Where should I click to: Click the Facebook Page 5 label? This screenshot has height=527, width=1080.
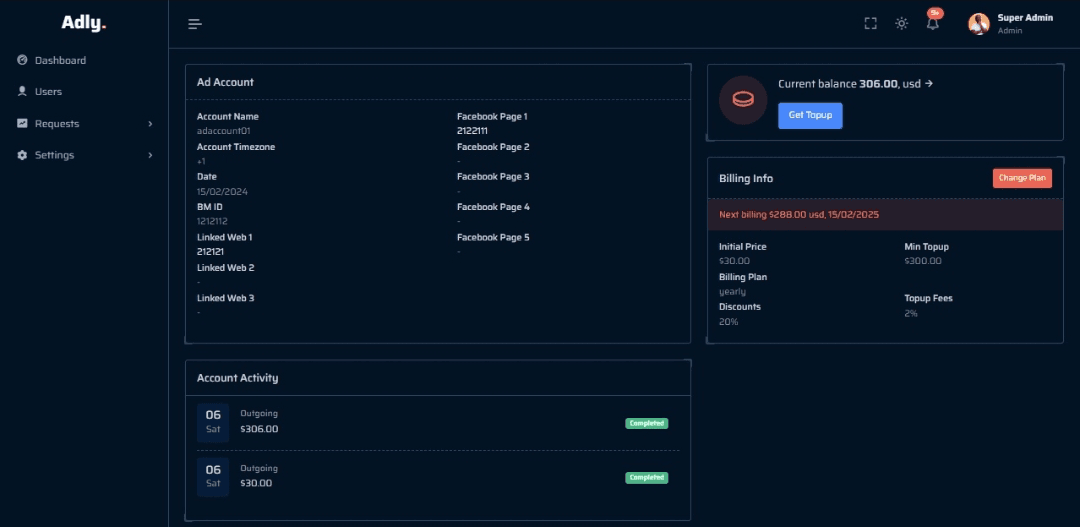pyautogui.click(x=493, y=237)
